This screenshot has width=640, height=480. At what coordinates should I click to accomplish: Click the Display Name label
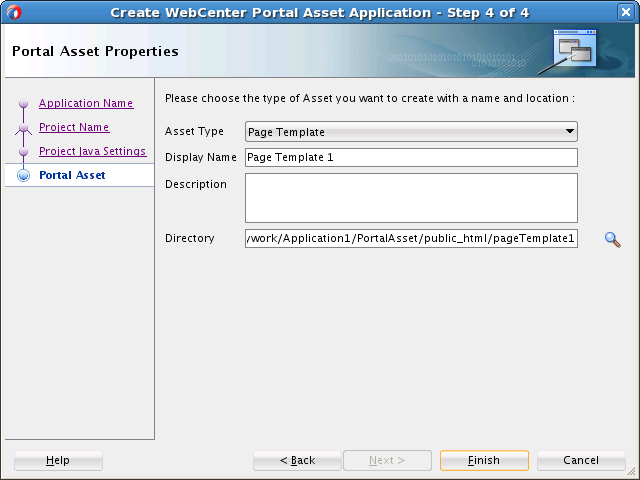pyautogui.click(x=201, y=157)
